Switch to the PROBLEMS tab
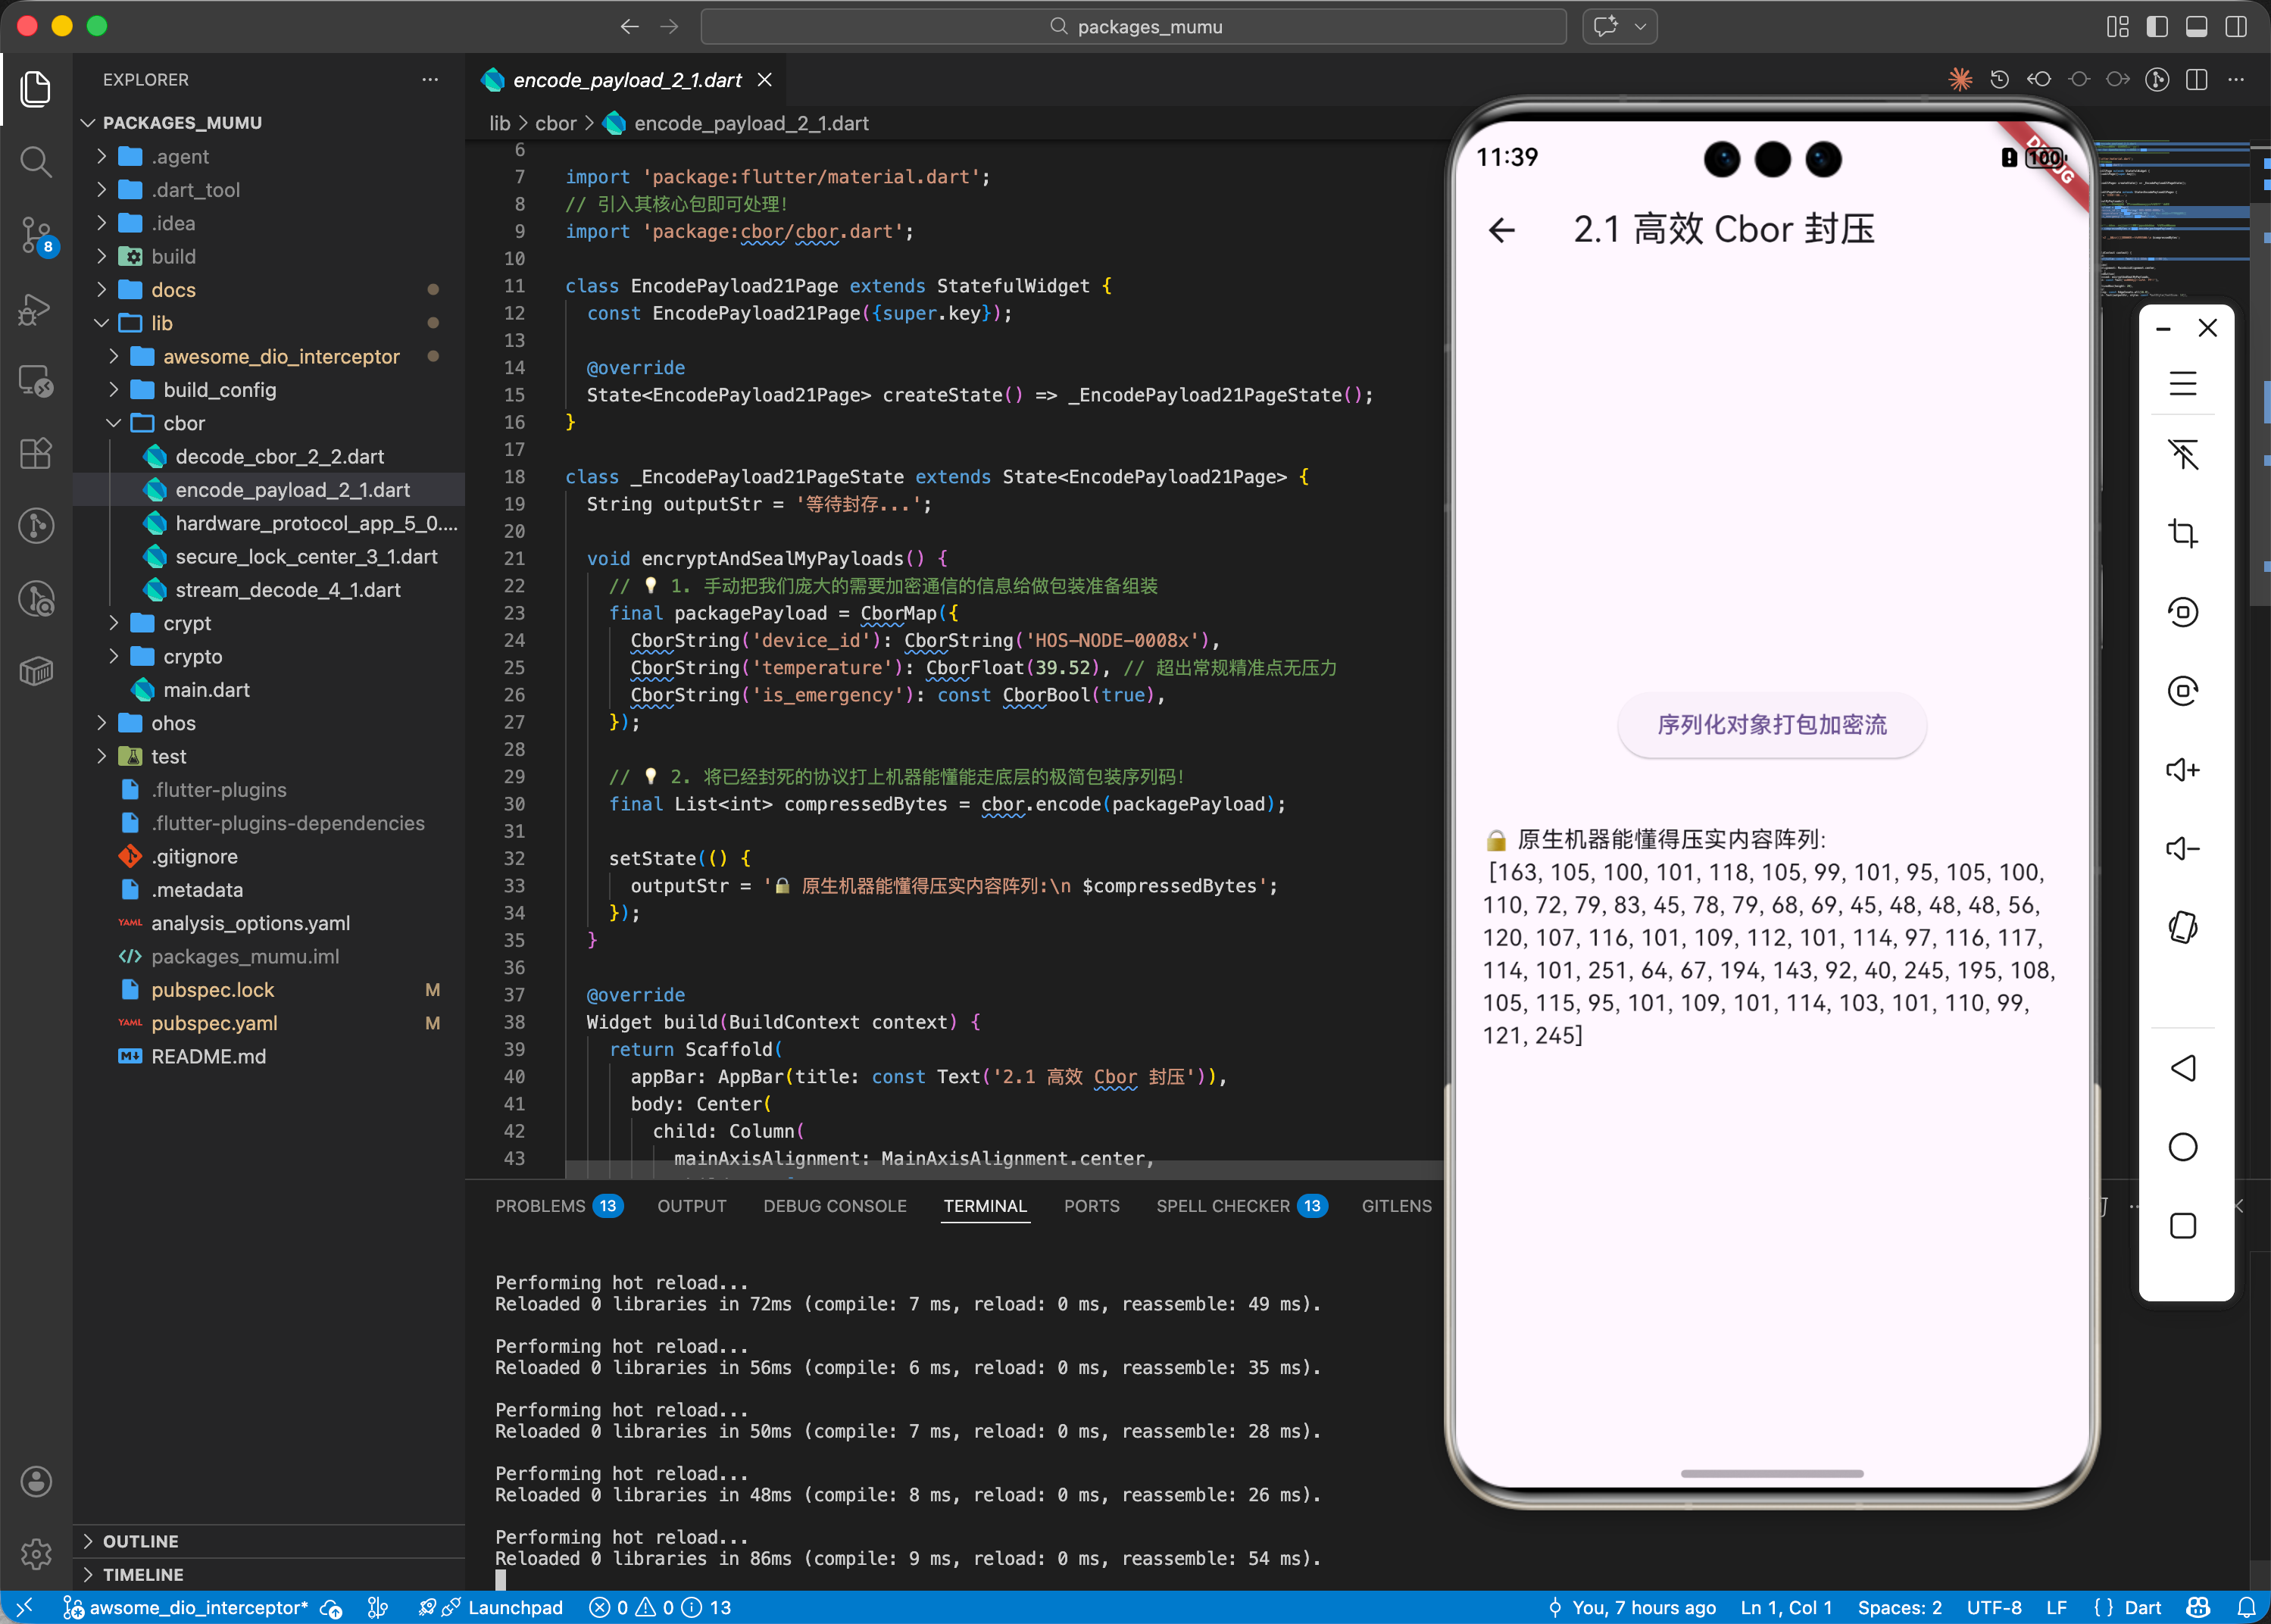Viewport: 2271px width, 1624px height. click(x=540, y=1206)
